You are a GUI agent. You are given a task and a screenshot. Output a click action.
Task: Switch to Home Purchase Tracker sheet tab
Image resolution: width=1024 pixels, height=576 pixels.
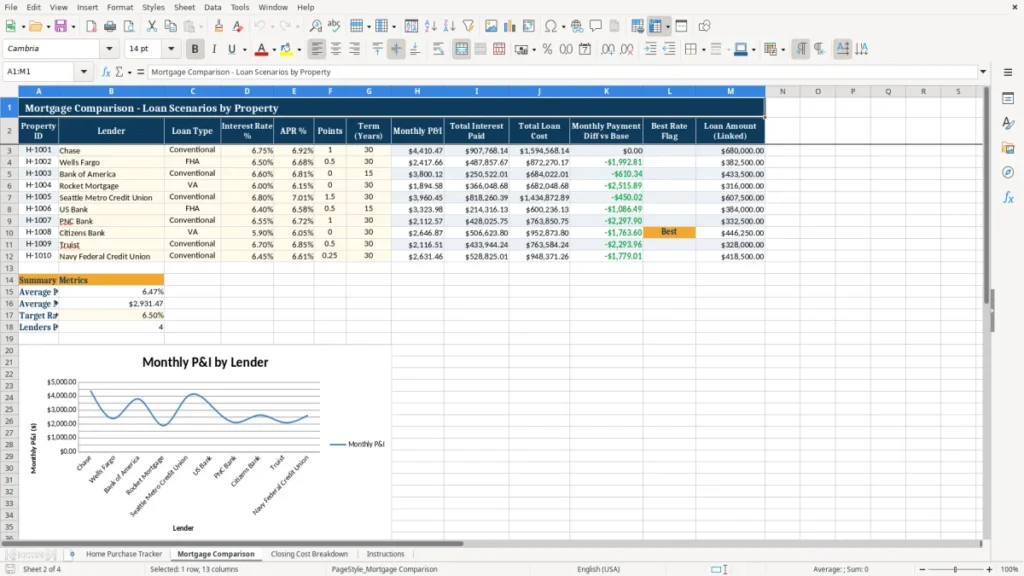[x=124, y=554]
